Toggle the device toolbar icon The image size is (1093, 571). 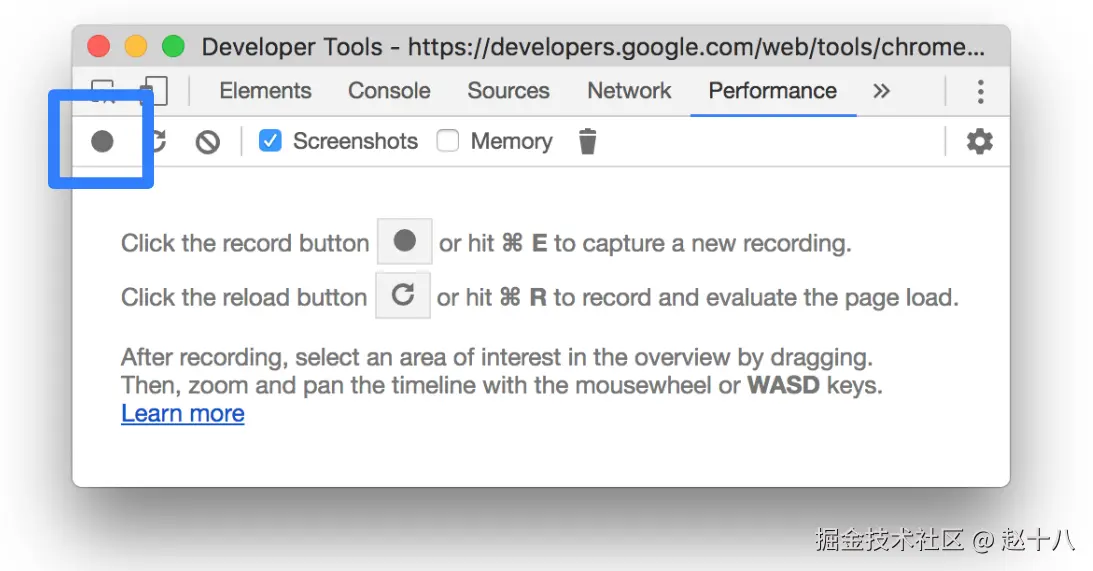[x=155, y=91]
